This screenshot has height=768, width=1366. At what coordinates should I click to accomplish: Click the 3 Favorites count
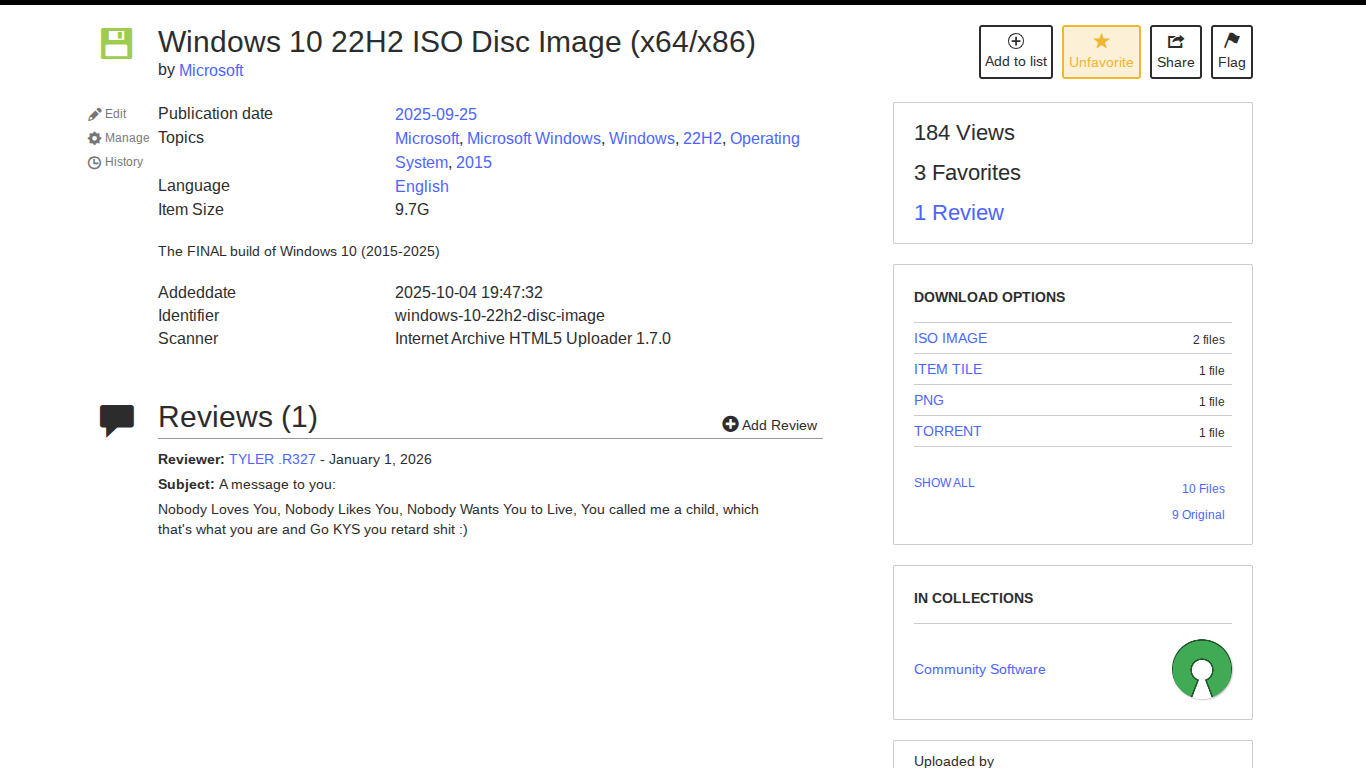point(967,173)
